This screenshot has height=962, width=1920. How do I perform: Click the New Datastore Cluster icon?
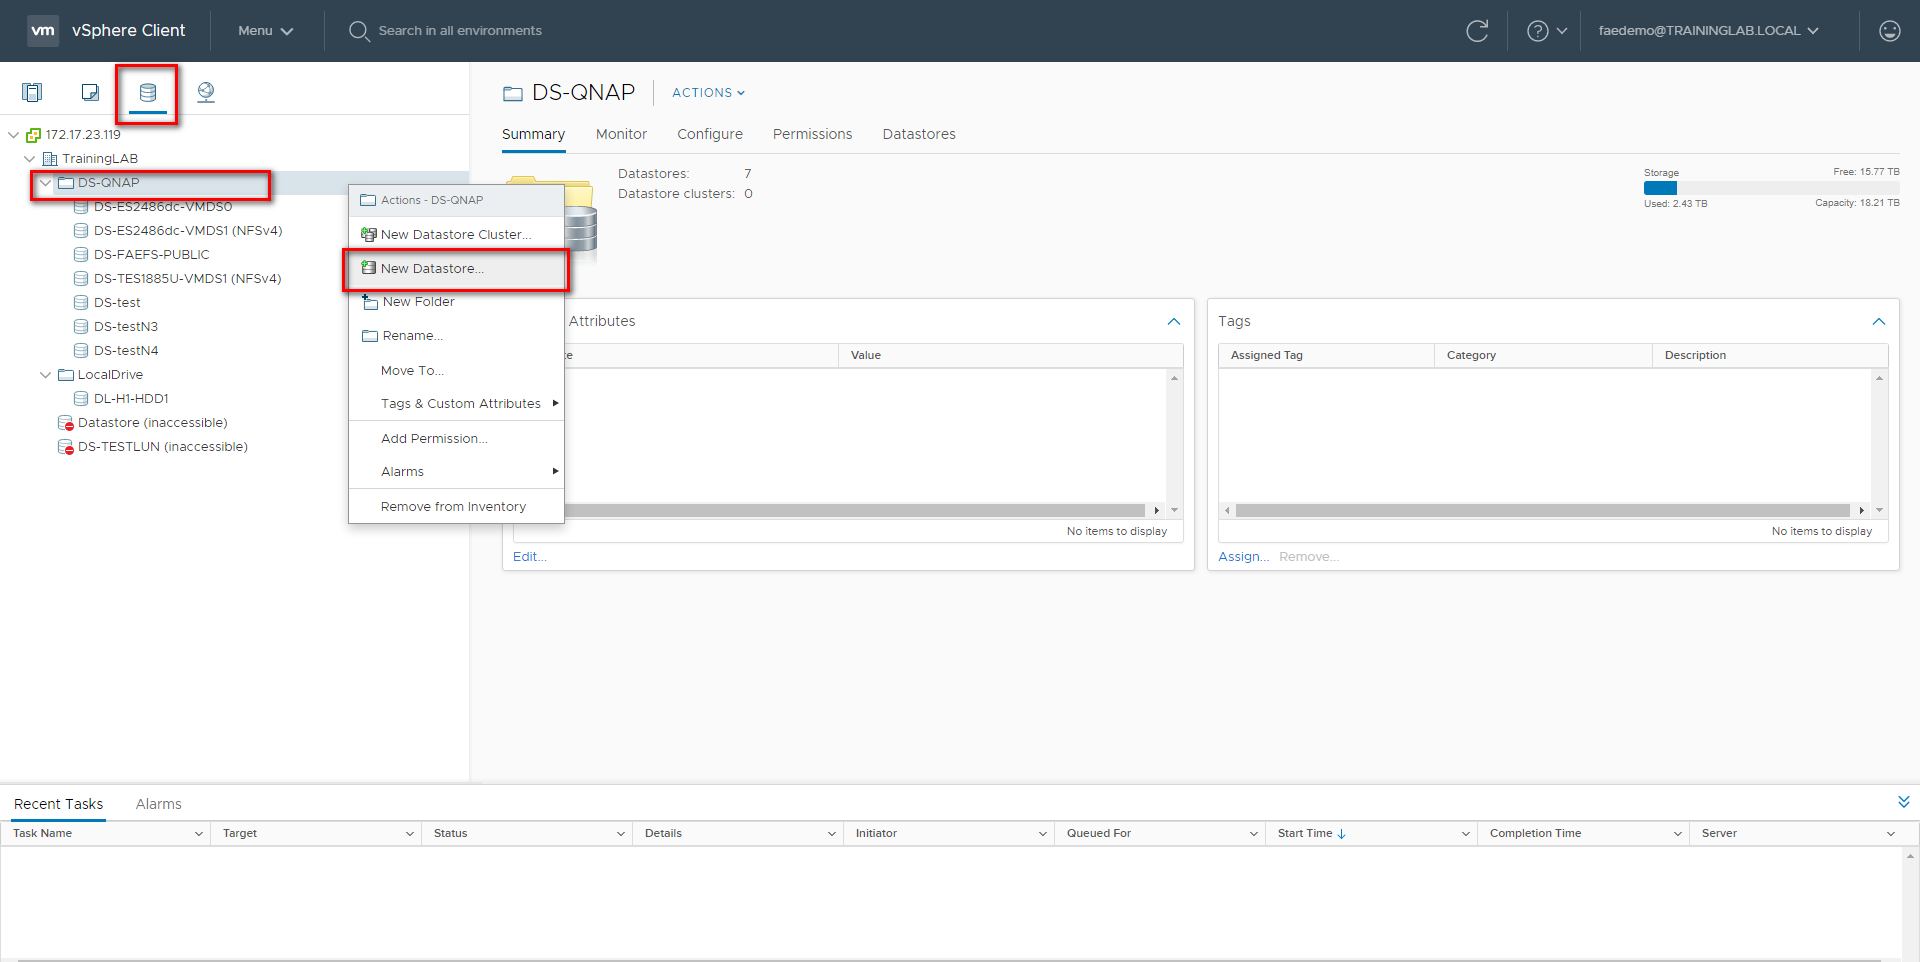[369, 234]
